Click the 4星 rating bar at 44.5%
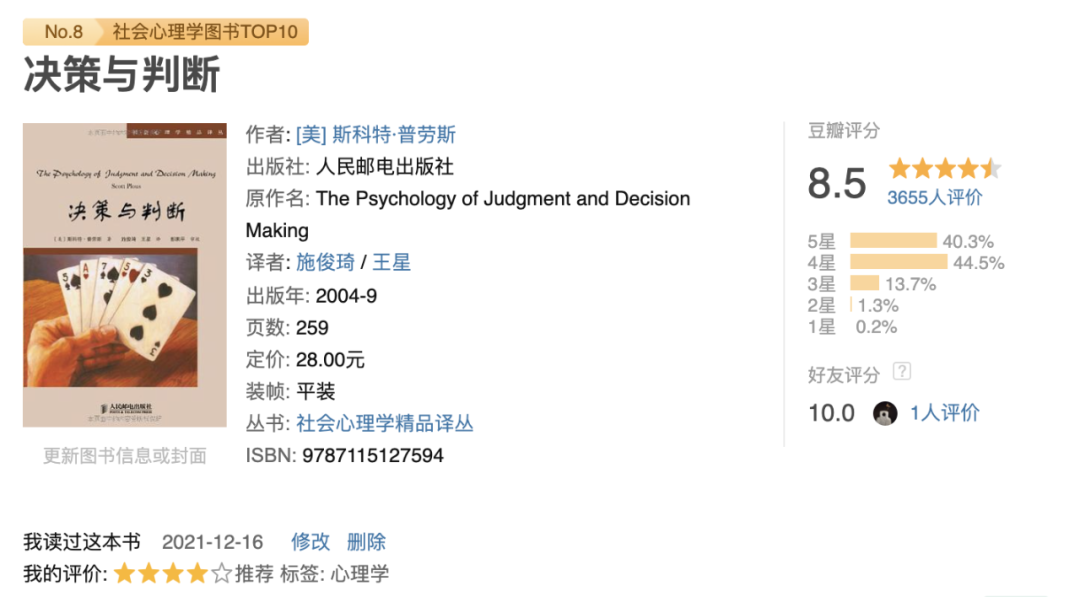The image size is (1080, 597). (899, 262)
